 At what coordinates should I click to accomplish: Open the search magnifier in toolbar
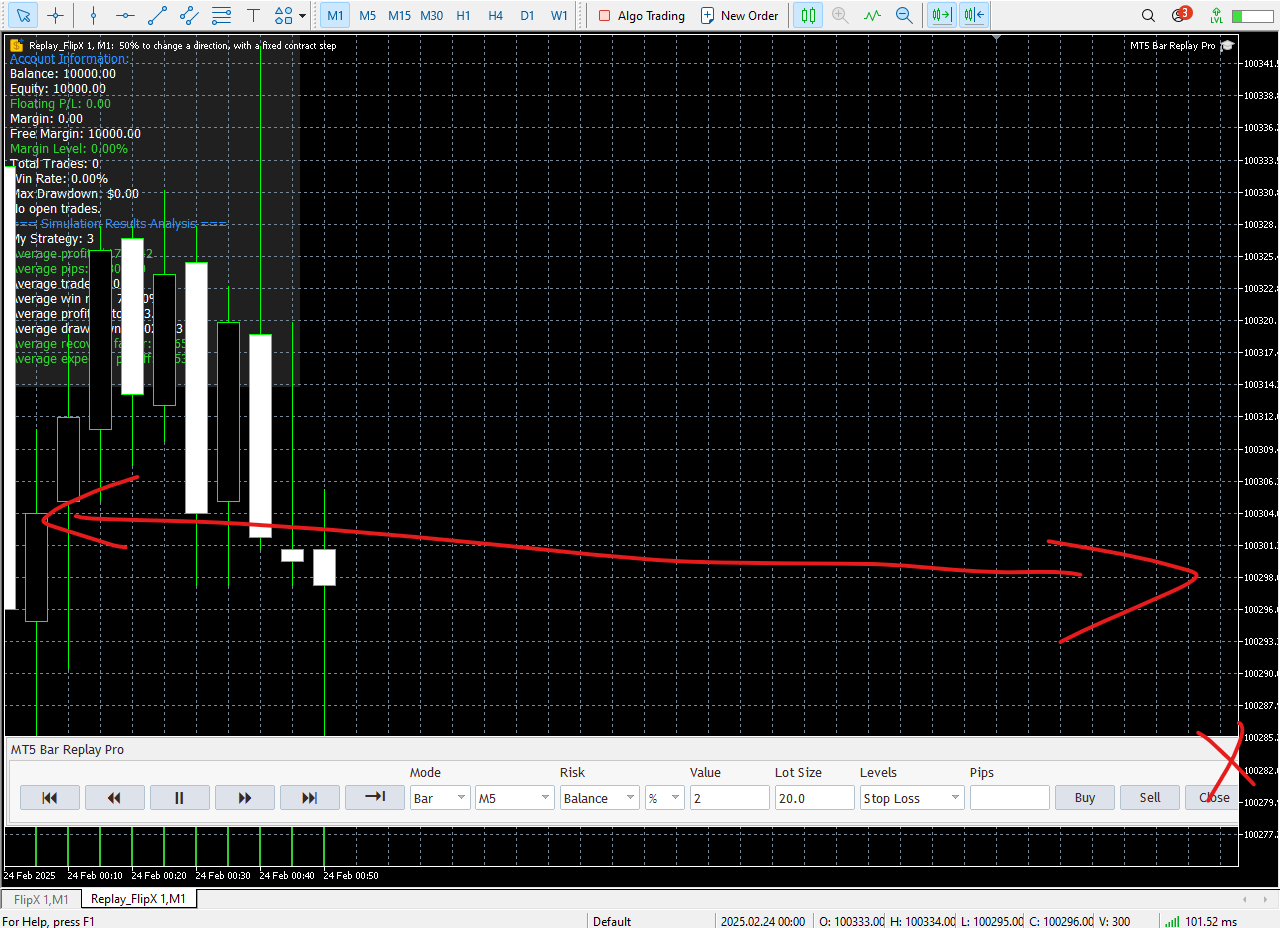point(1150,15)
